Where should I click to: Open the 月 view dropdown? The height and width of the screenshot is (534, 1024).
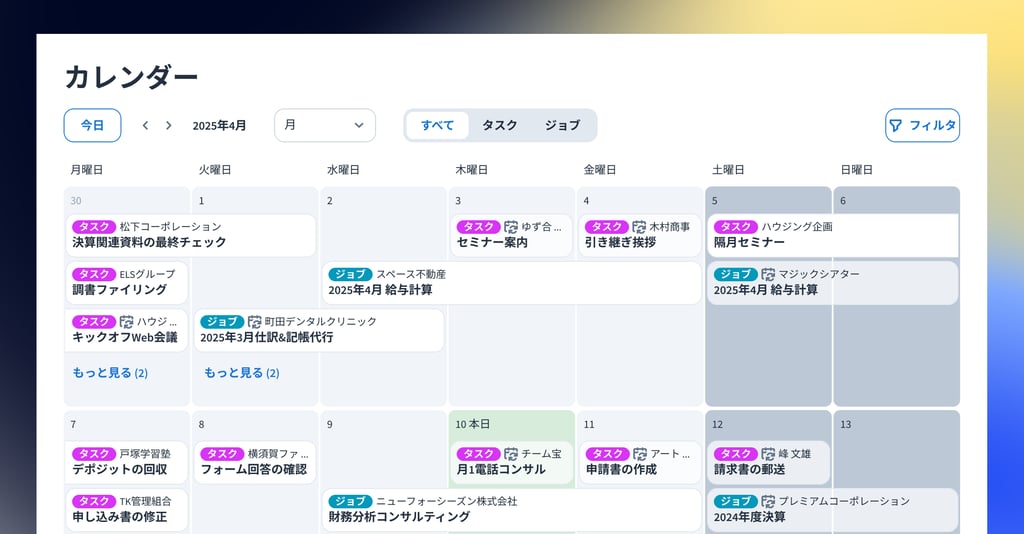(325, 126)
